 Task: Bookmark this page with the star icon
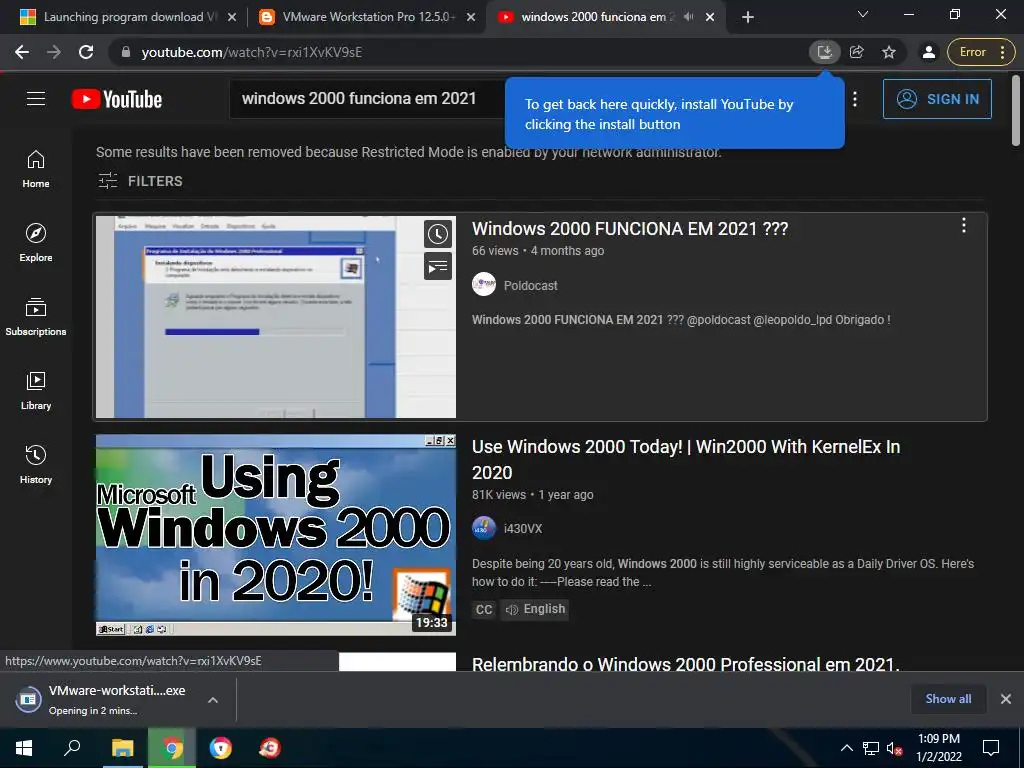[889, 52]
